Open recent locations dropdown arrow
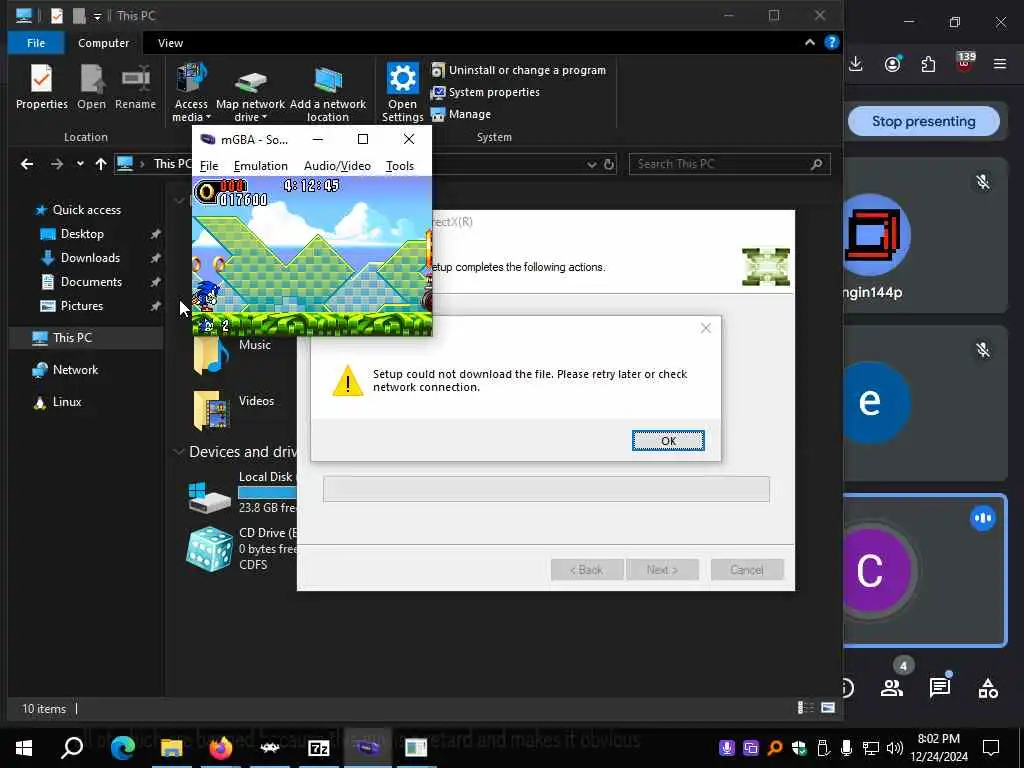 tap(80, 164)
